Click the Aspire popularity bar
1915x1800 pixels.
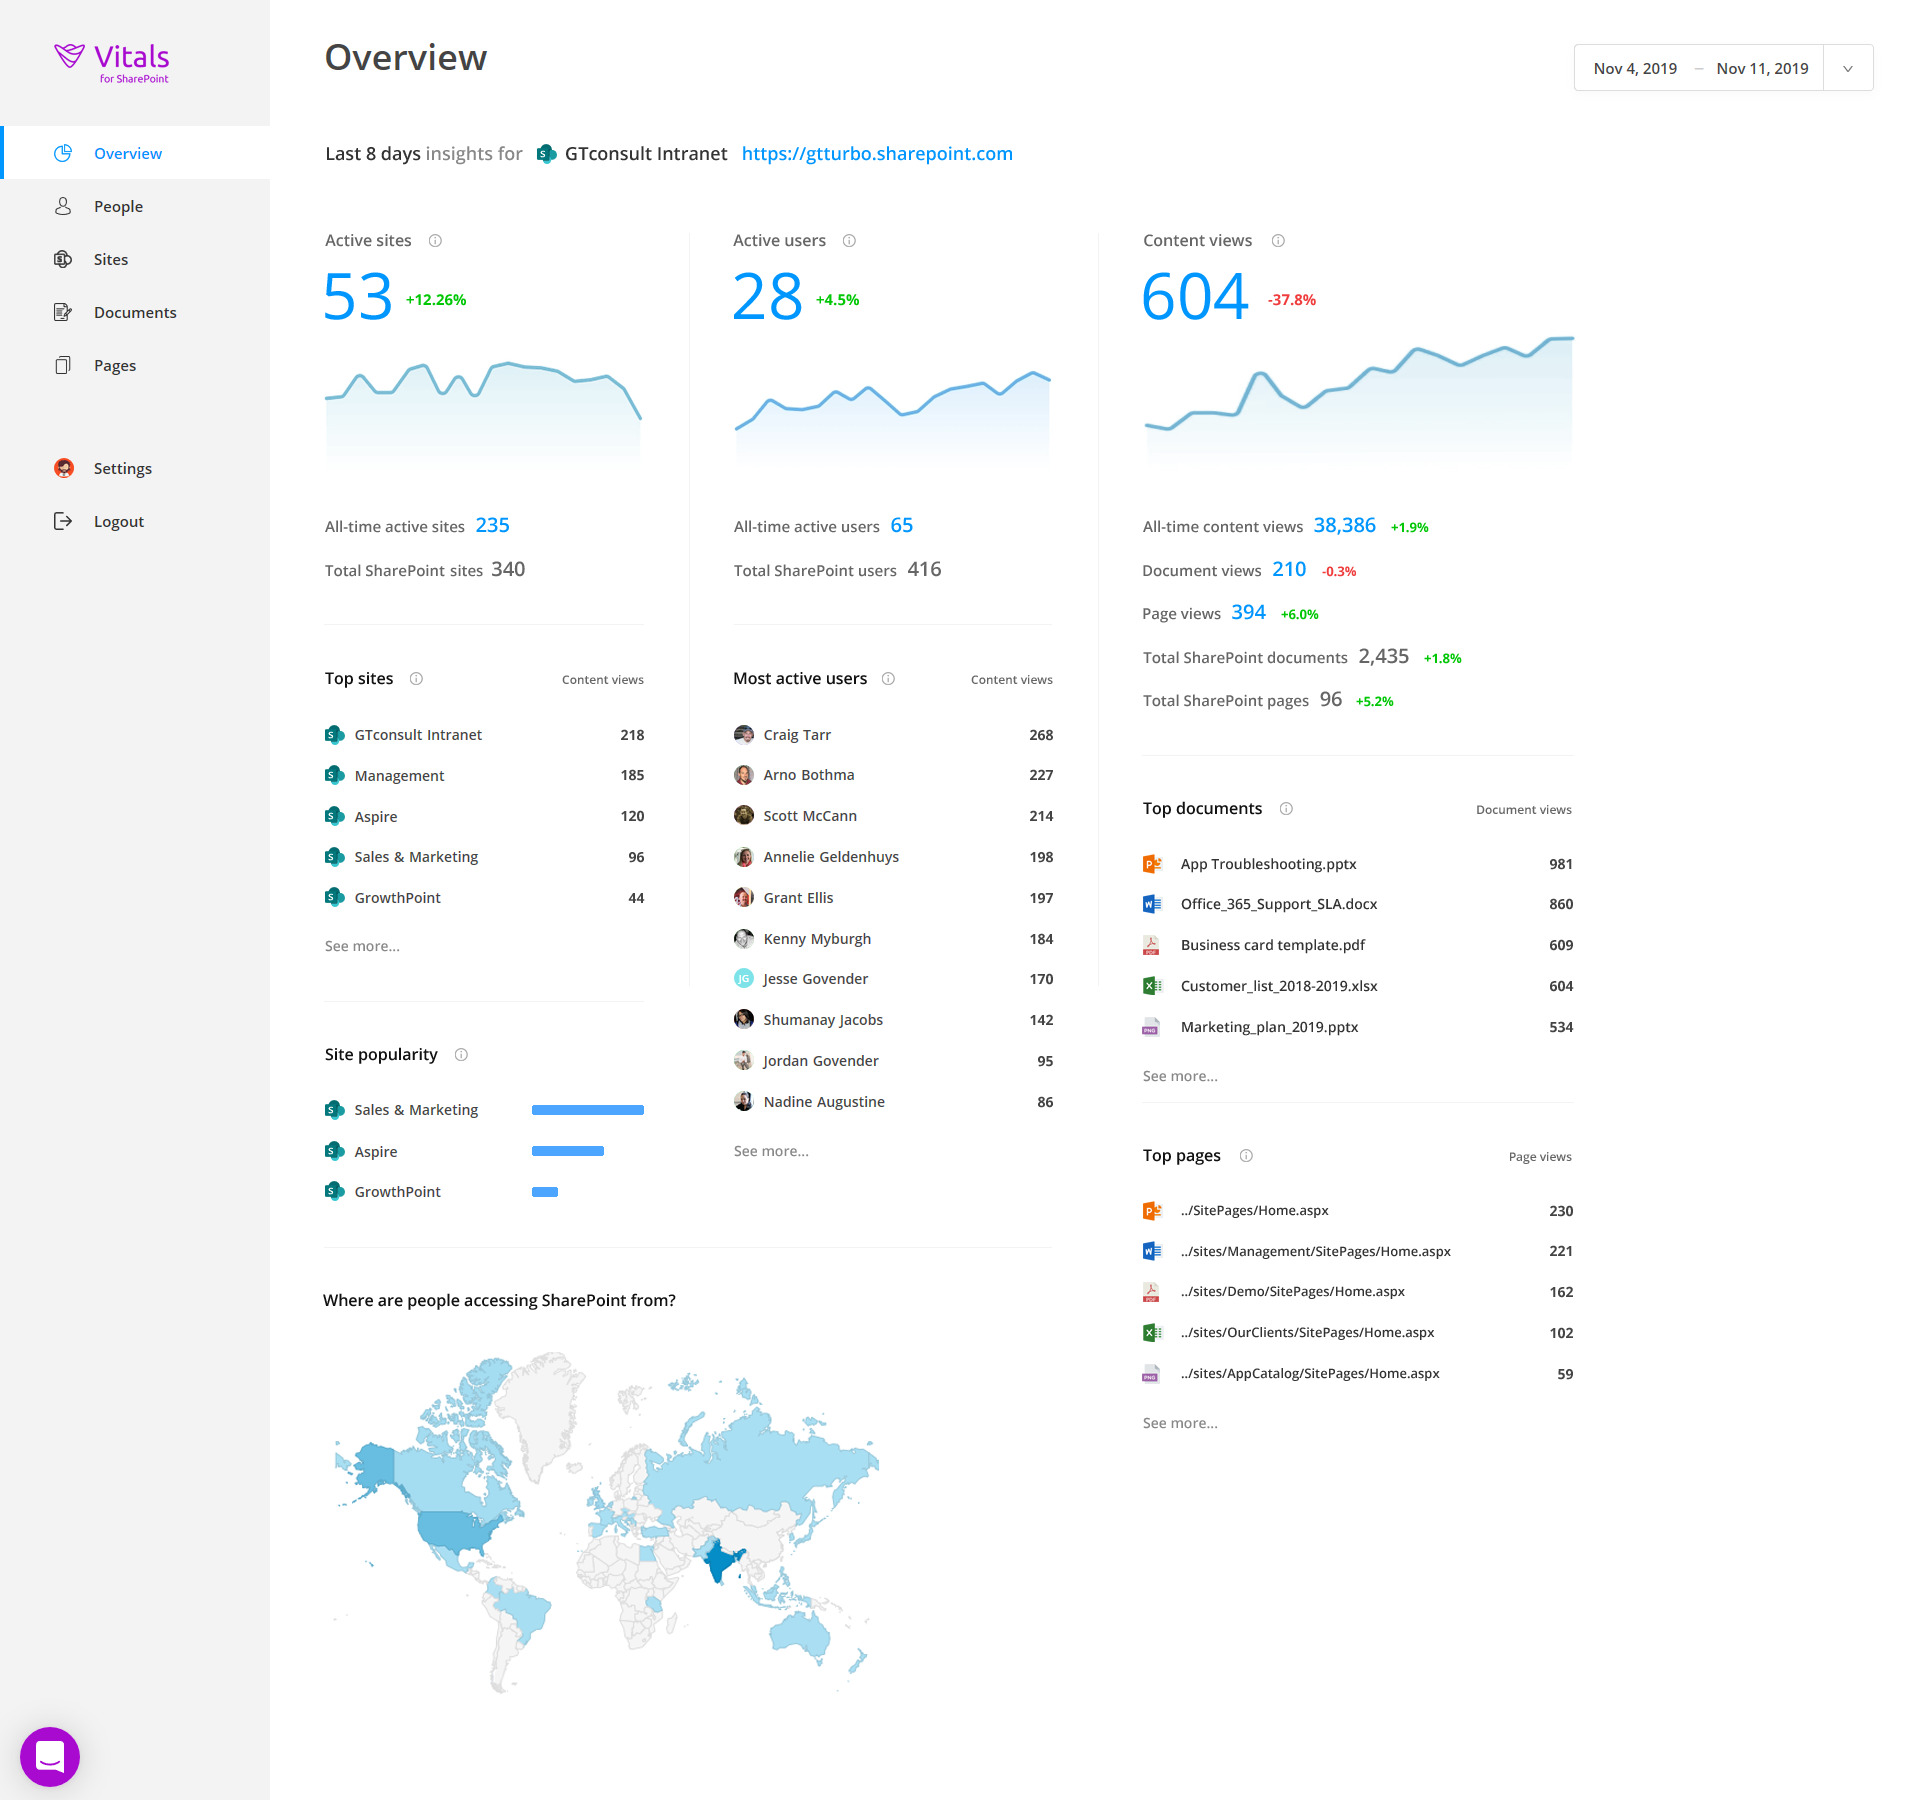pyautogui.click(x=568, y=1151)
